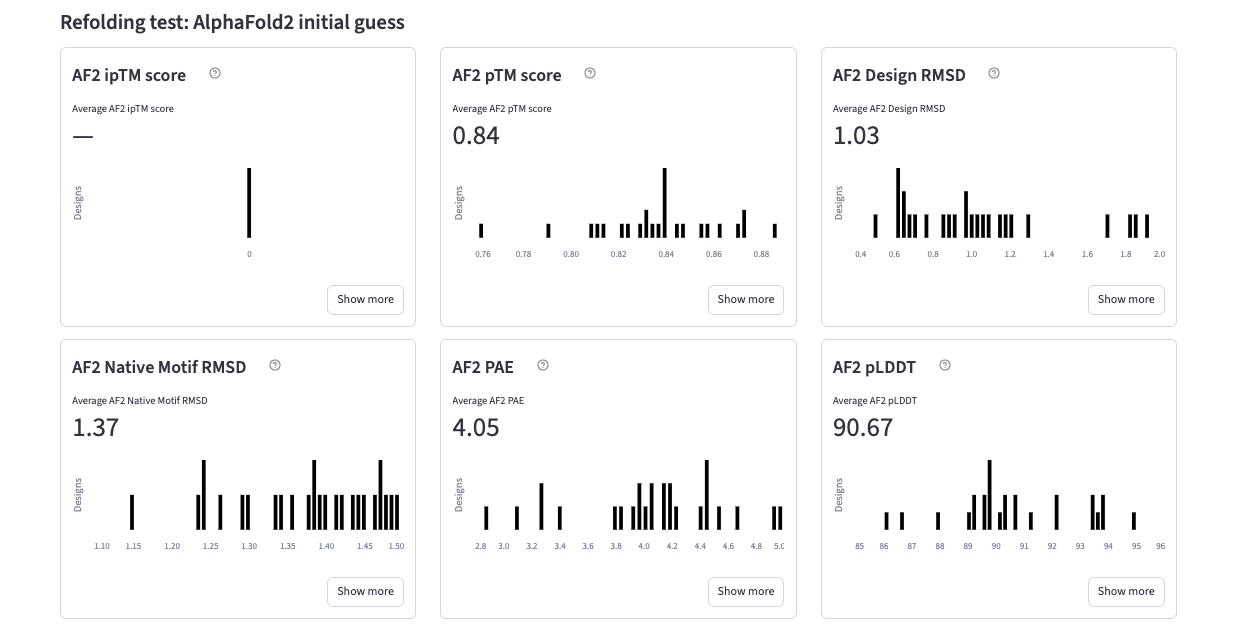Open Show more for AF2 Native Motif RMSD
The height and width of the screenshot is (637, 1240).
365,591
